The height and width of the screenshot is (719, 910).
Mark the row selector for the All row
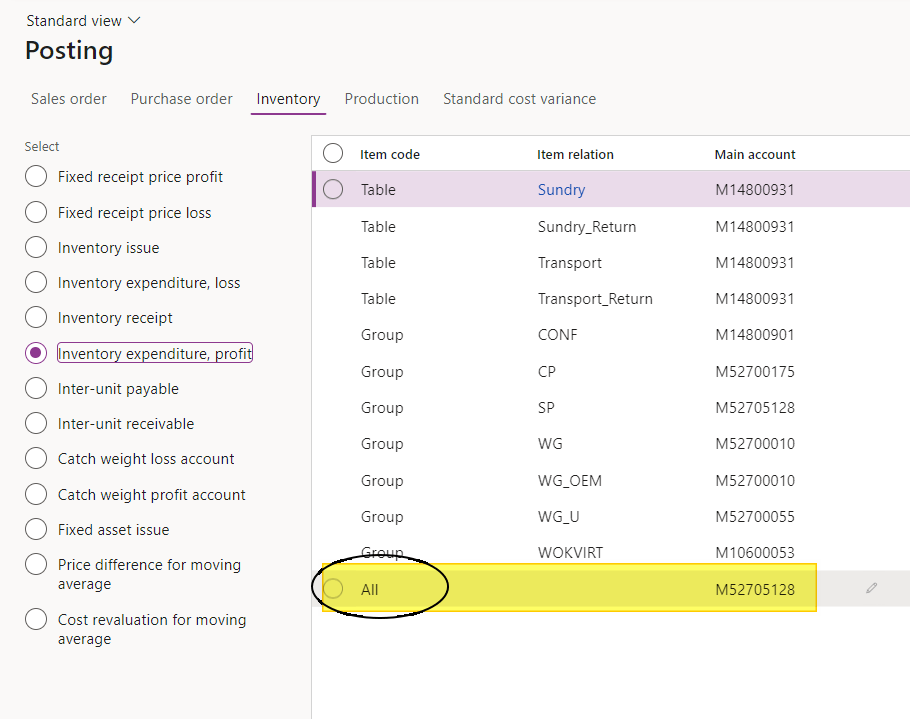click(333, 589)
